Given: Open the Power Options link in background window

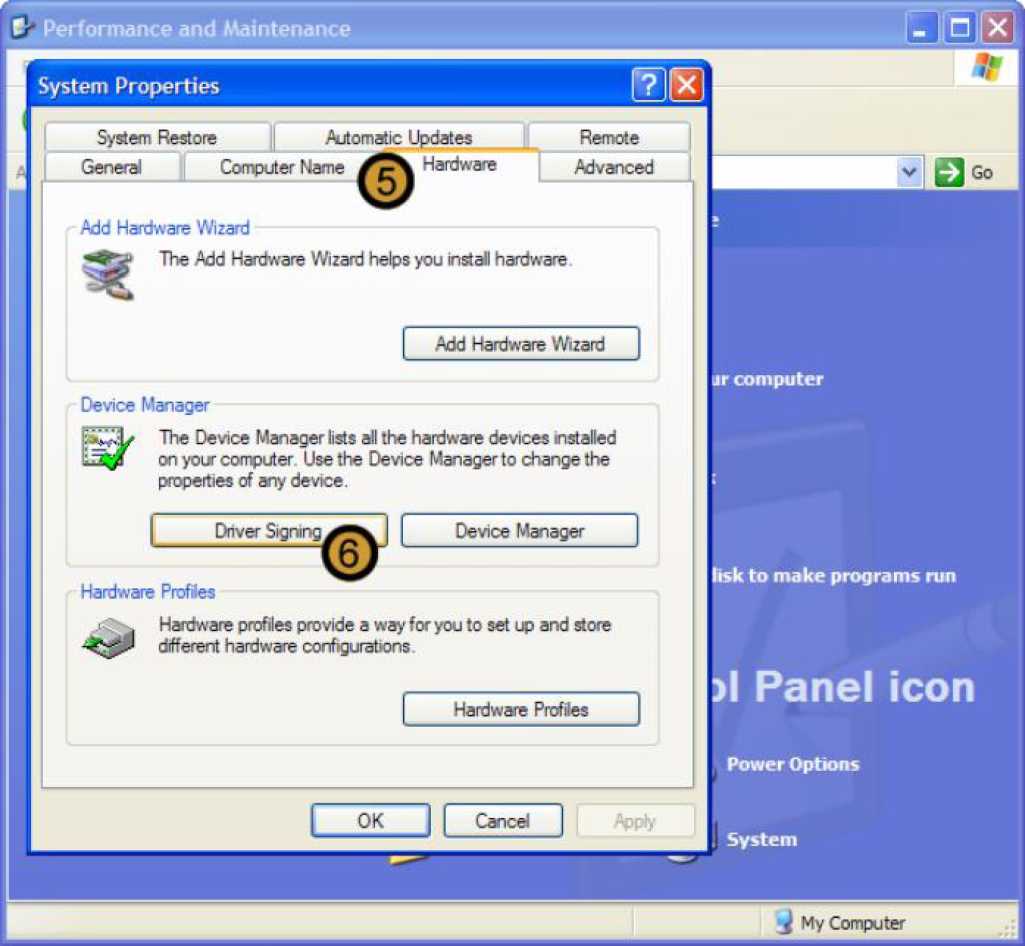Looking at the screenshot, I should click(793, 764).
